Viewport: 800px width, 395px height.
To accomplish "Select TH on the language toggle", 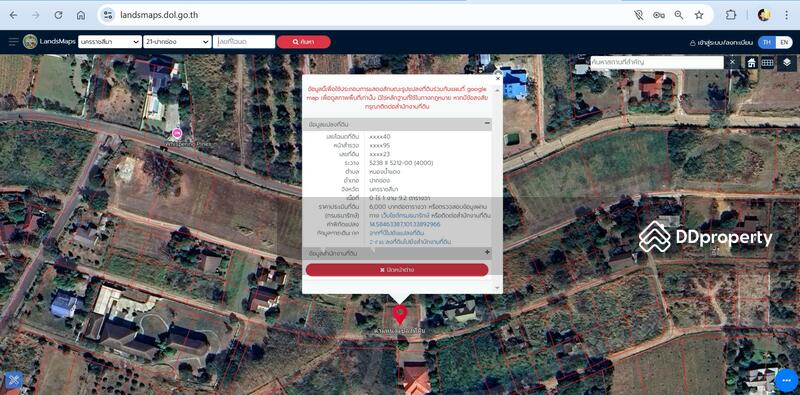I will 767,42.
